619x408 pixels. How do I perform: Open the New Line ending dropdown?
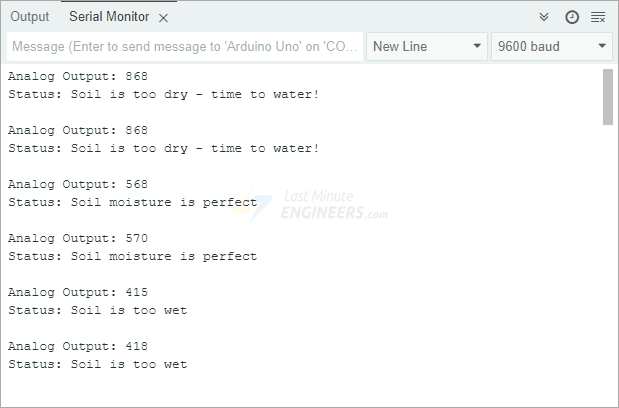(x=427, y=46)
